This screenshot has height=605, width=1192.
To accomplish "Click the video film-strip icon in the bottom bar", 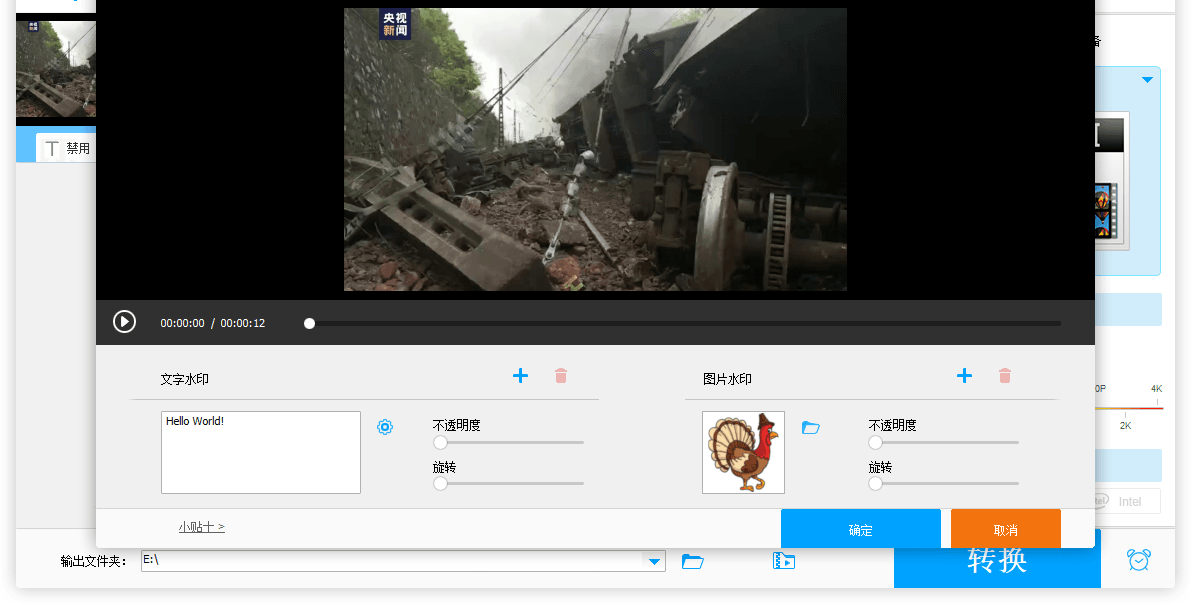I will (784, 561).
